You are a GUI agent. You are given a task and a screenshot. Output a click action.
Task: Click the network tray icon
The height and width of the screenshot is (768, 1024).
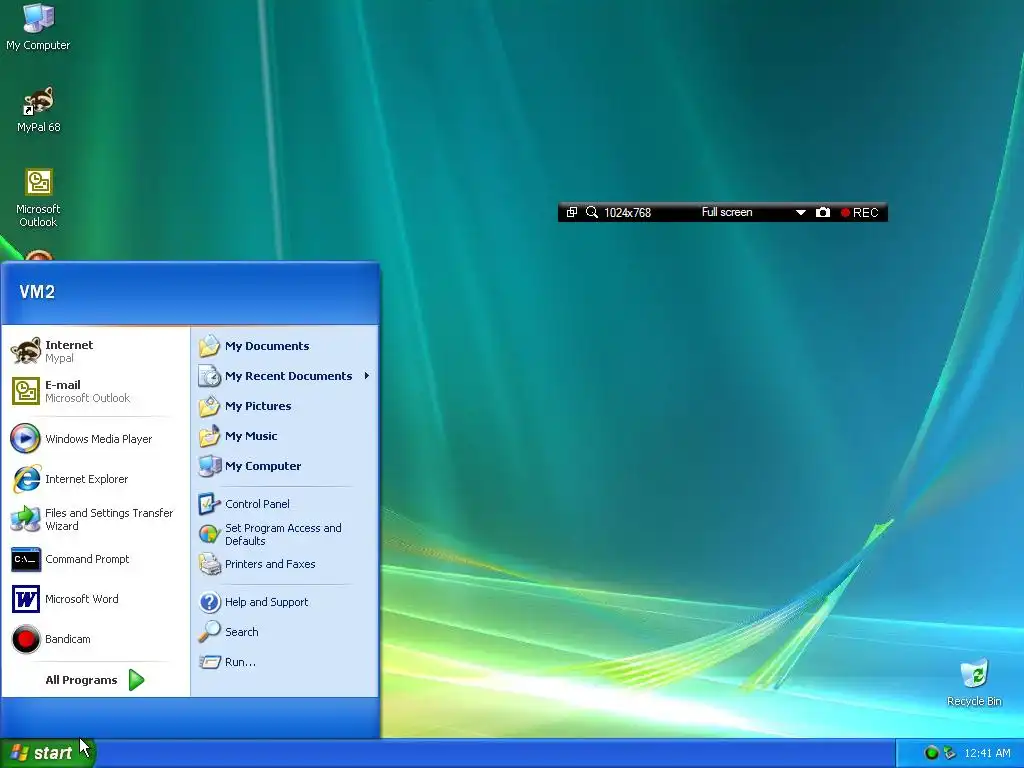[x=950, y=754]
